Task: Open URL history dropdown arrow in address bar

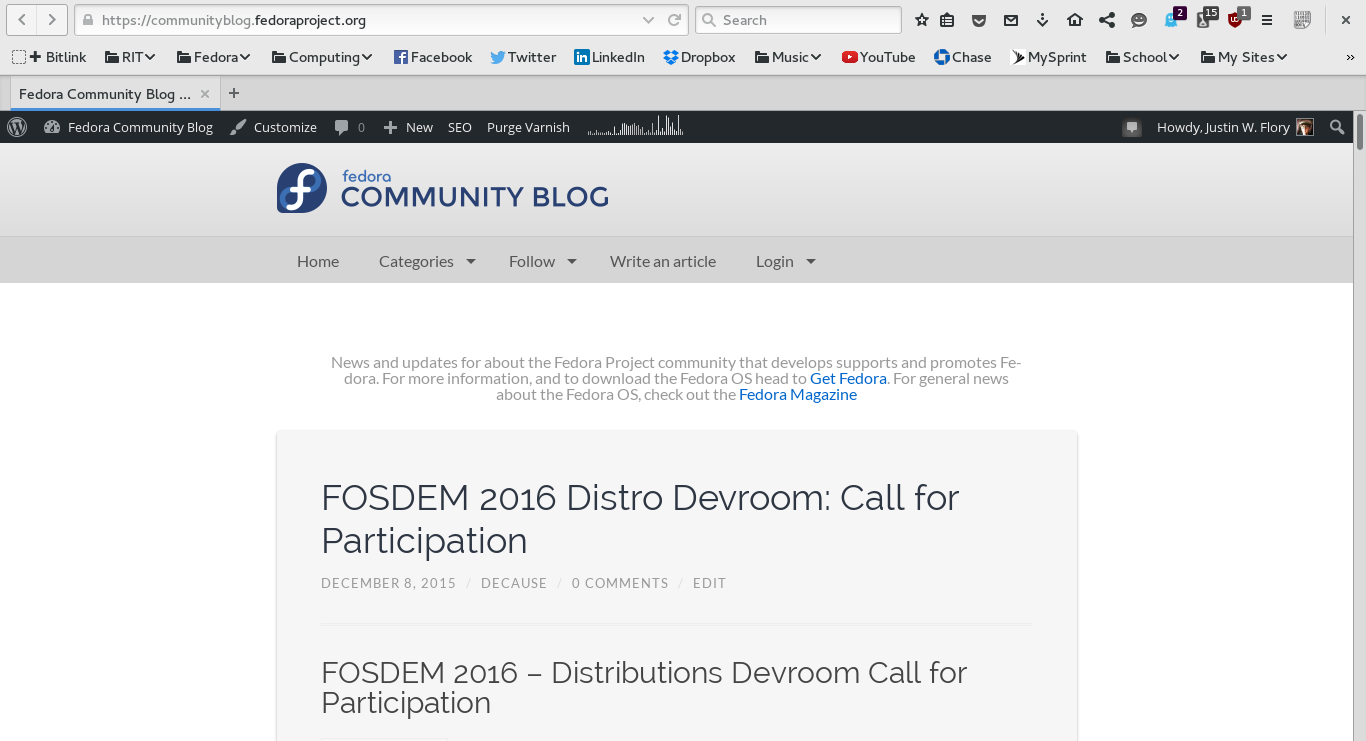Action: coord(648,20)
